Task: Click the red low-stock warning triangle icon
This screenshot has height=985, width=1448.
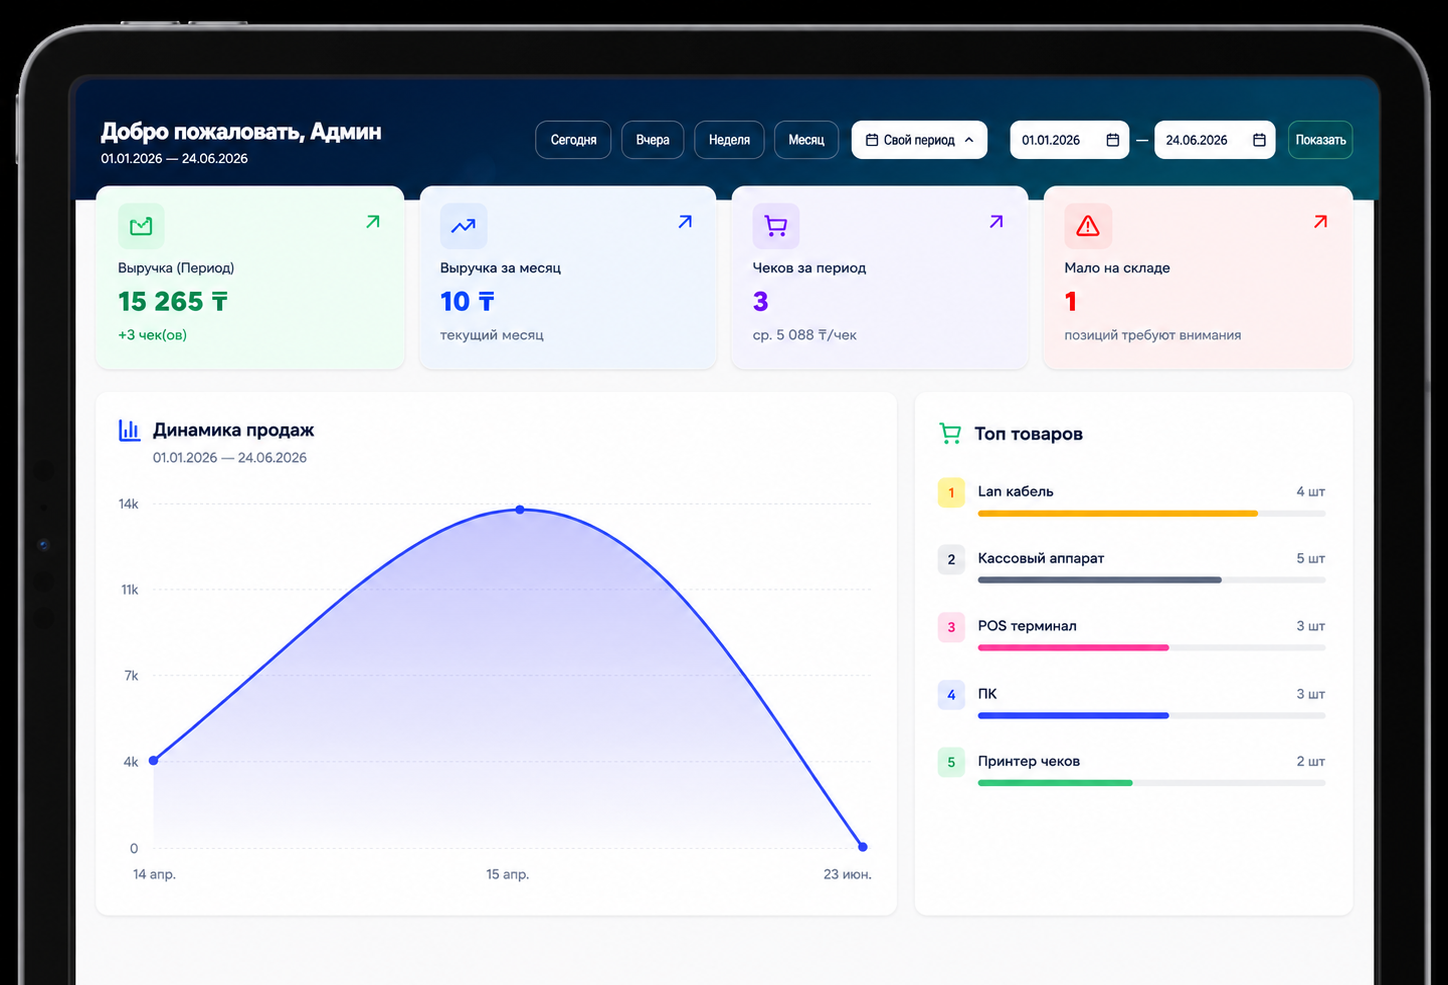Action: point(1088,226)
